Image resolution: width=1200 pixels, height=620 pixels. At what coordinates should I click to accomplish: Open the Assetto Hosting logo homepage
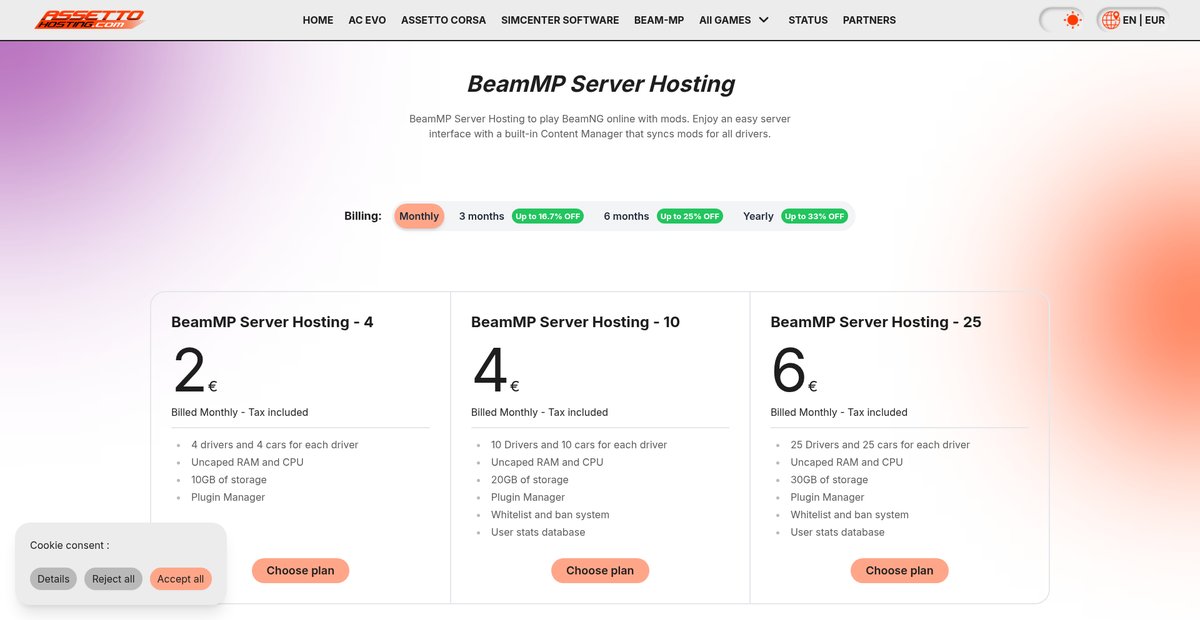click(x=89, y=19)
